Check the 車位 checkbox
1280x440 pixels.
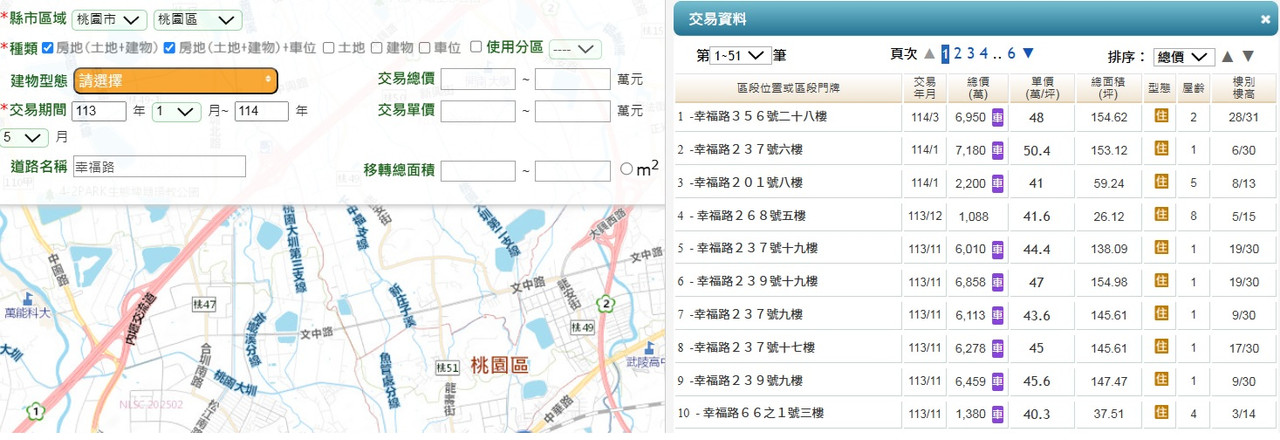pyautogui.click(x=425, y=47)
